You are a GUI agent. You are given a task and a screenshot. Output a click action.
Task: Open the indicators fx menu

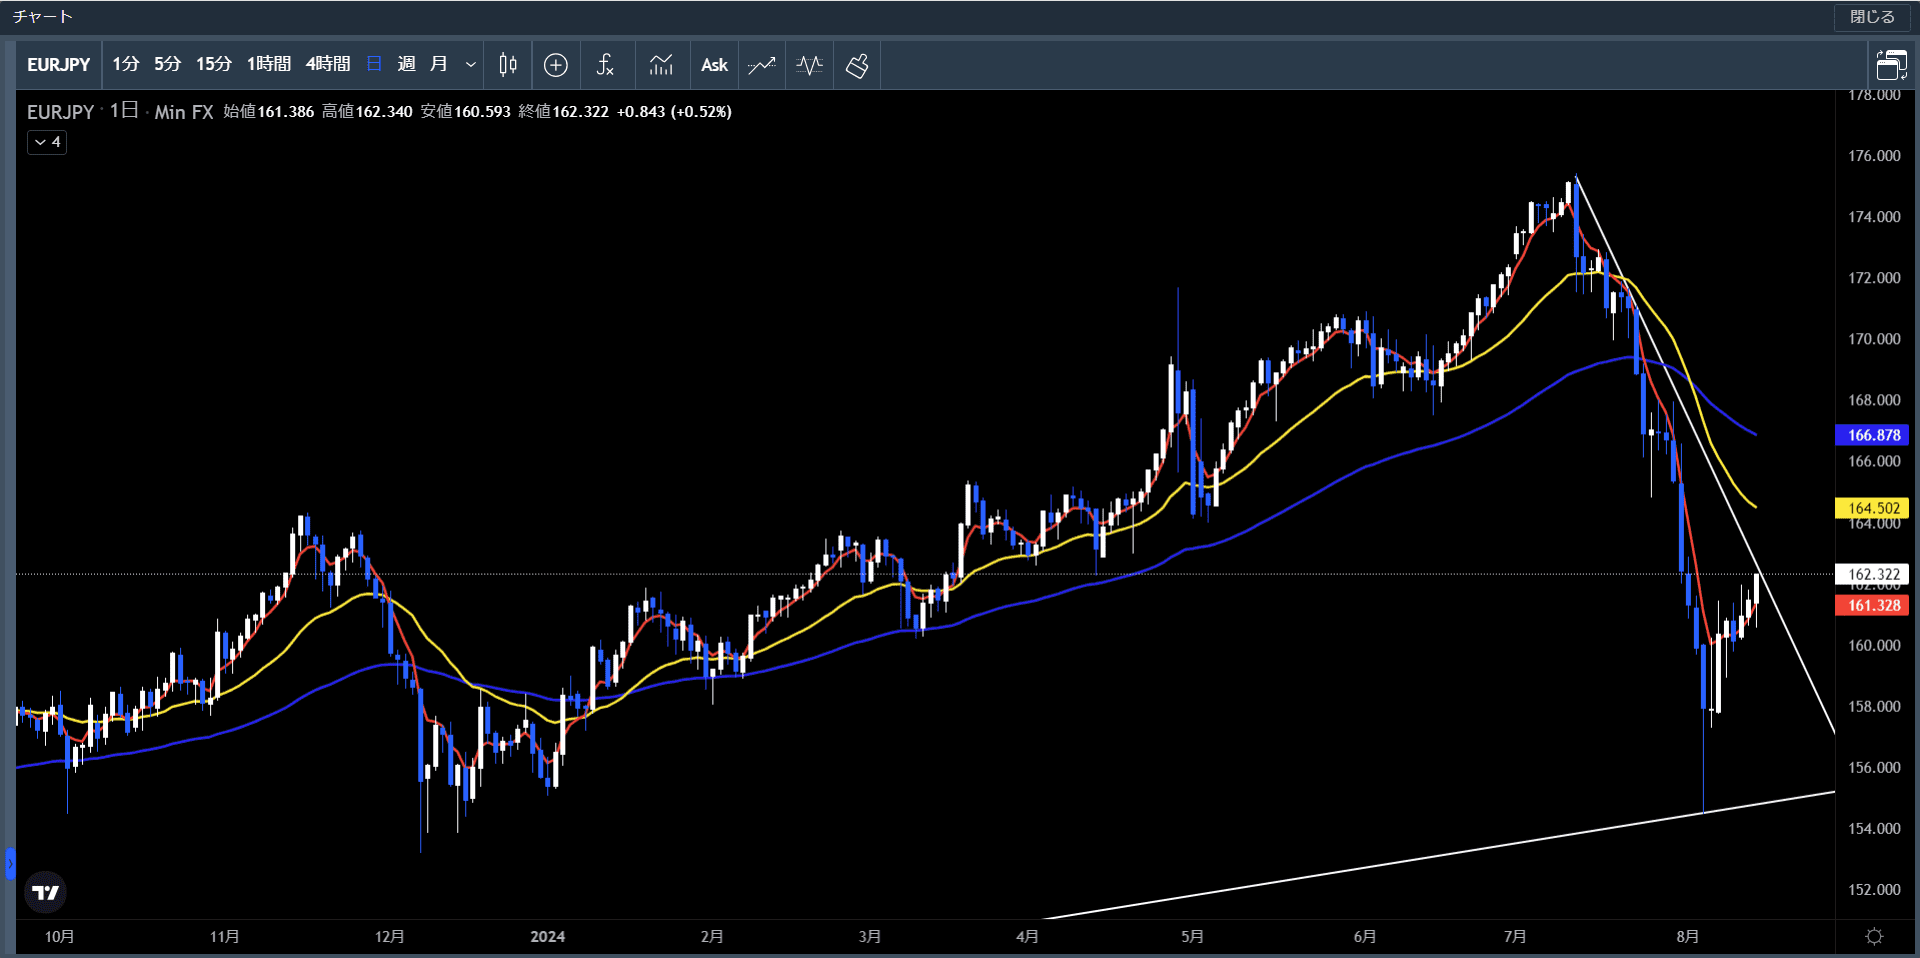[x=605, y=65]
